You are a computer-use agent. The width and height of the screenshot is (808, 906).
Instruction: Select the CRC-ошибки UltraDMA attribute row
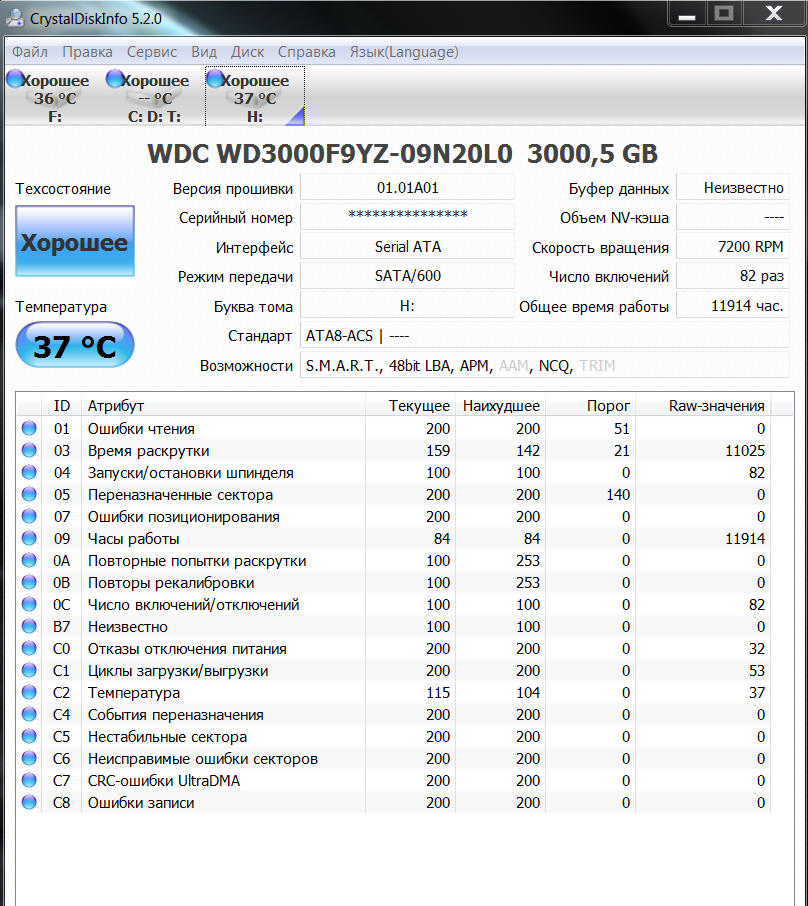tap(394, 780)
